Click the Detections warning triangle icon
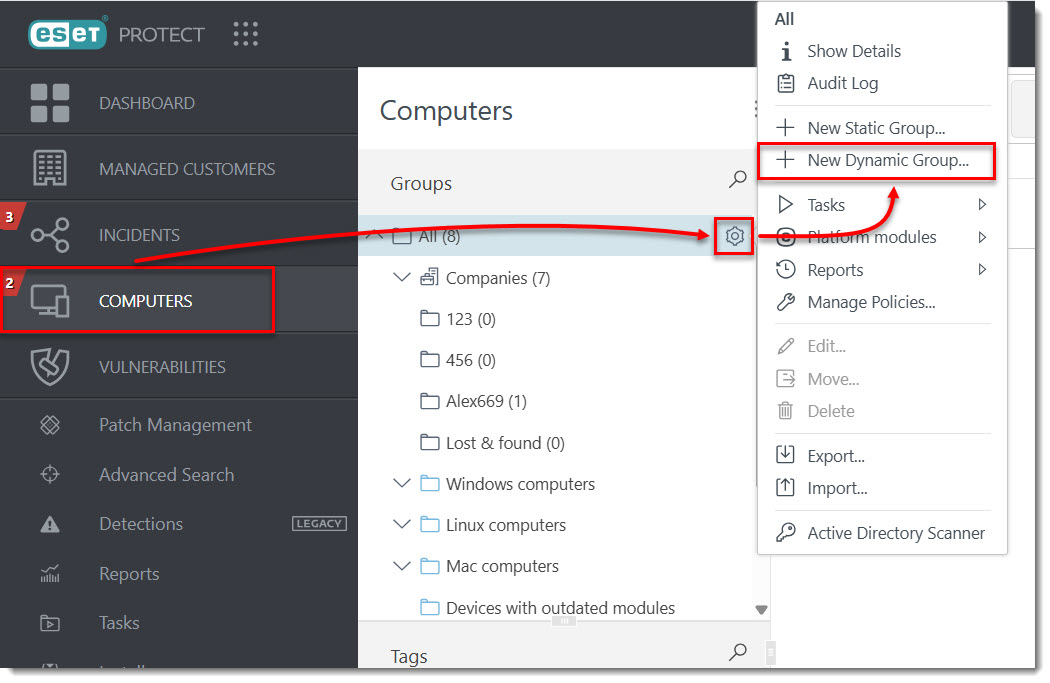Image resolution: width=1050 pixels, height=683 pixels. point(50,524)
